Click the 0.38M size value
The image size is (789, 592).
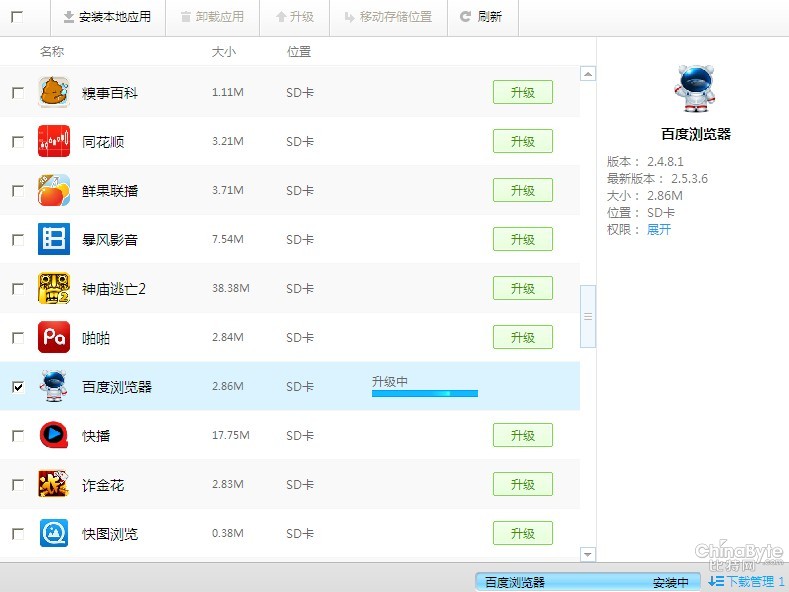tap(227, 533)
